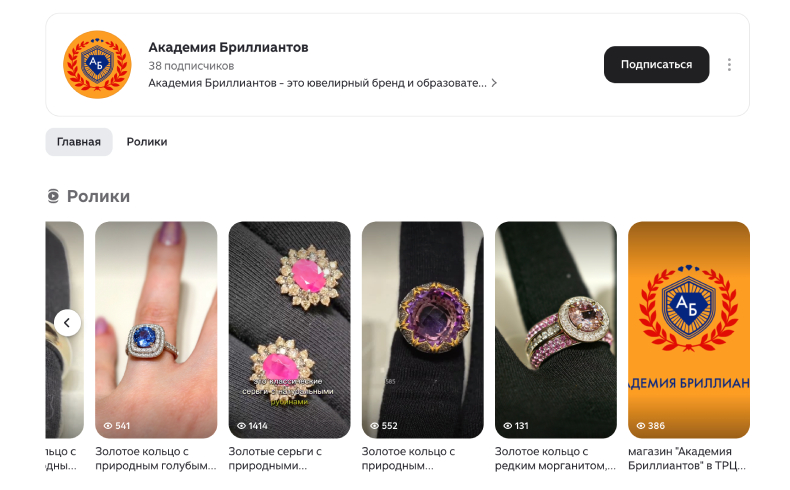Open the purple amethyst ring video thumbnail
This screenshot has width=790, height=490.
[x=422, y=330]
